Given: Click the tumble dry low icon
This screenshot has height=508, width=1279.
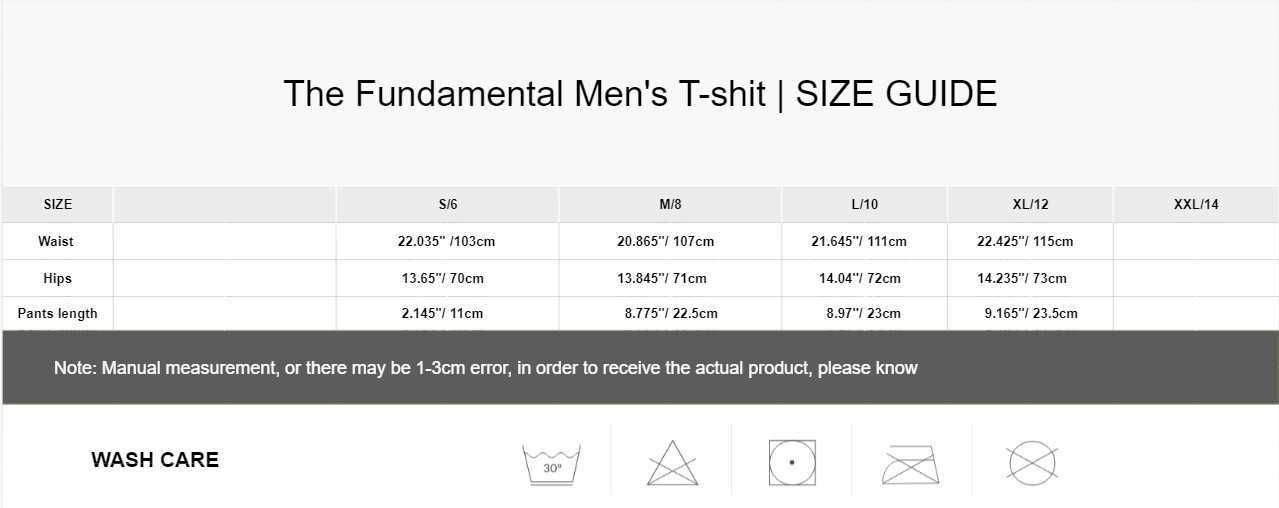Looking at the screenshot, I should (792, 463).
